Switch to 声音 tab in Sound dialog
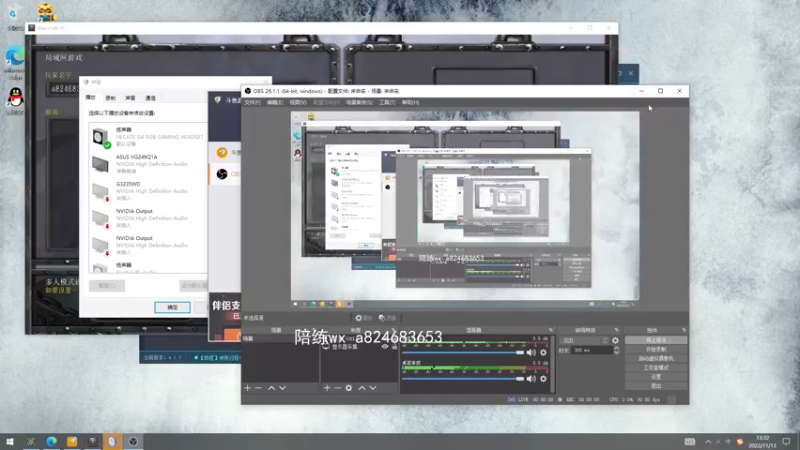 pyautogui.click(x=130, y=98)
